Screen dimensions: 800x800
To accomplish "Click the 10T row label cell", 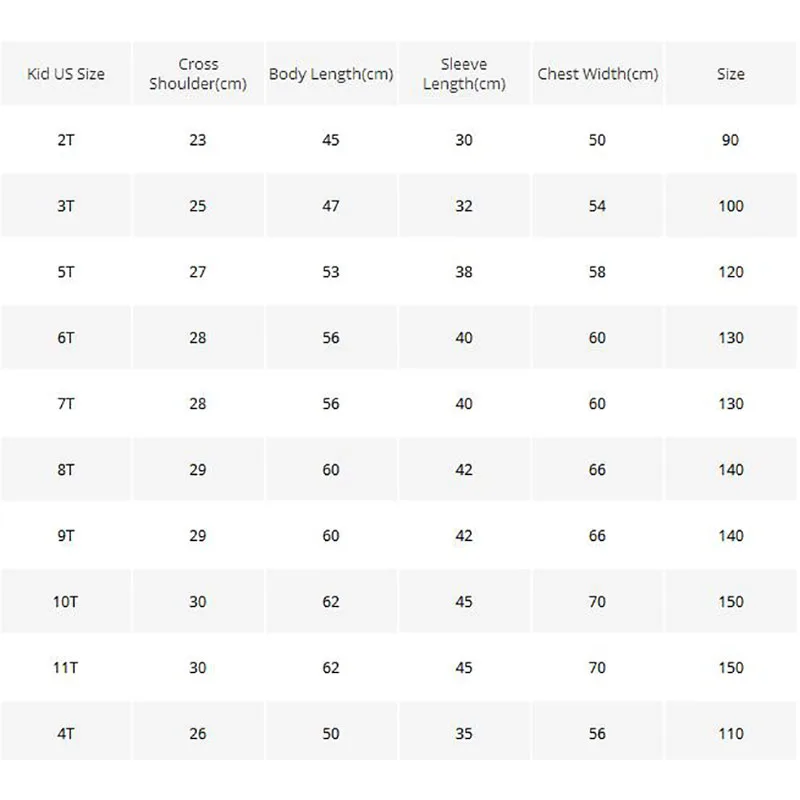I will pyautogui.click(x=66, y=602).
